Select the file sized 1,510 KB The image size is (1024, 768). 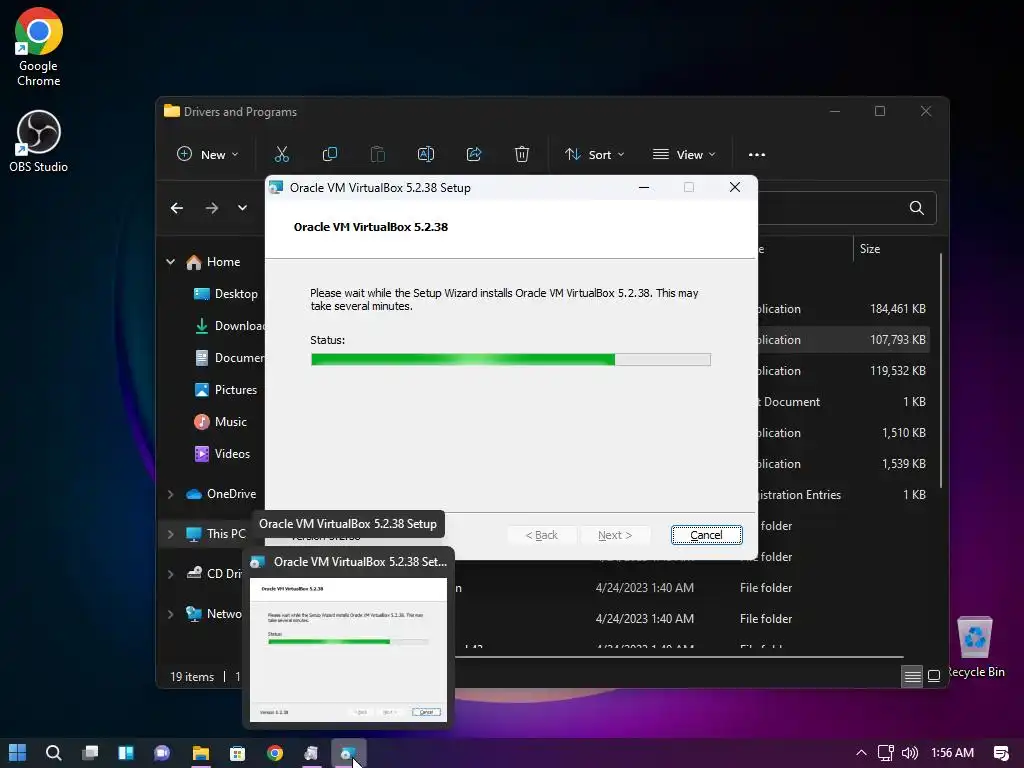pyautogui.click(x=842, y=433)
